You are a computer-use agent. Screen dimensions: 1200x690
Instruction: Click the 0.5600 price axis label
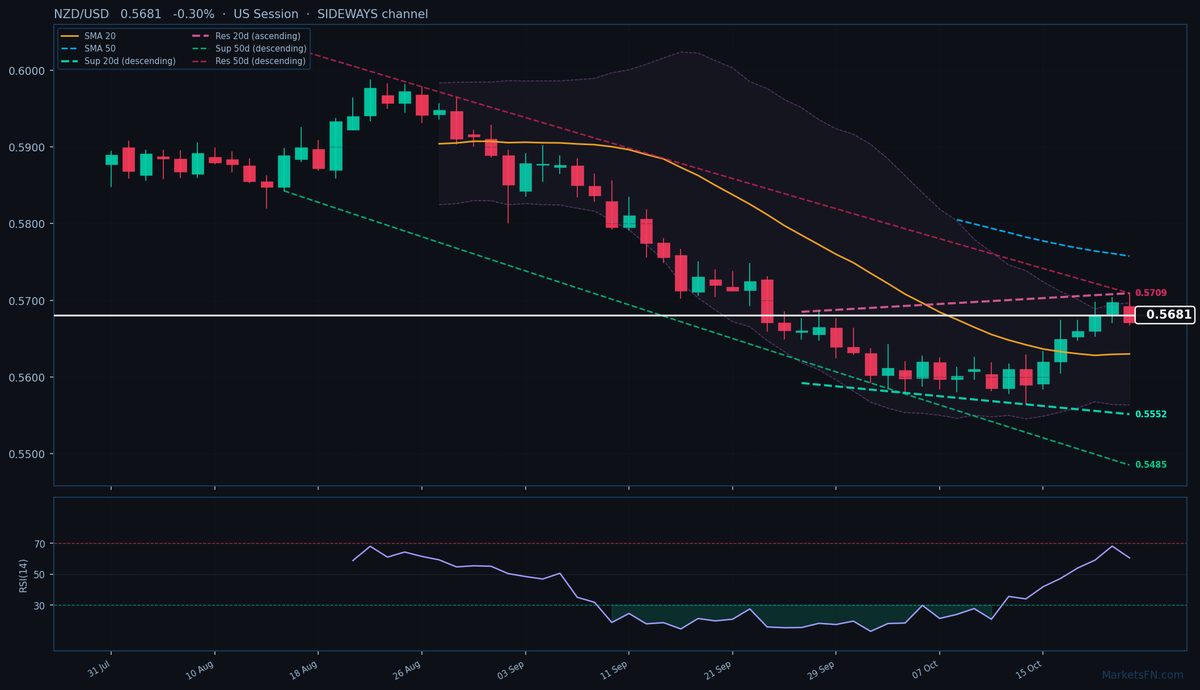coord(26,378)
